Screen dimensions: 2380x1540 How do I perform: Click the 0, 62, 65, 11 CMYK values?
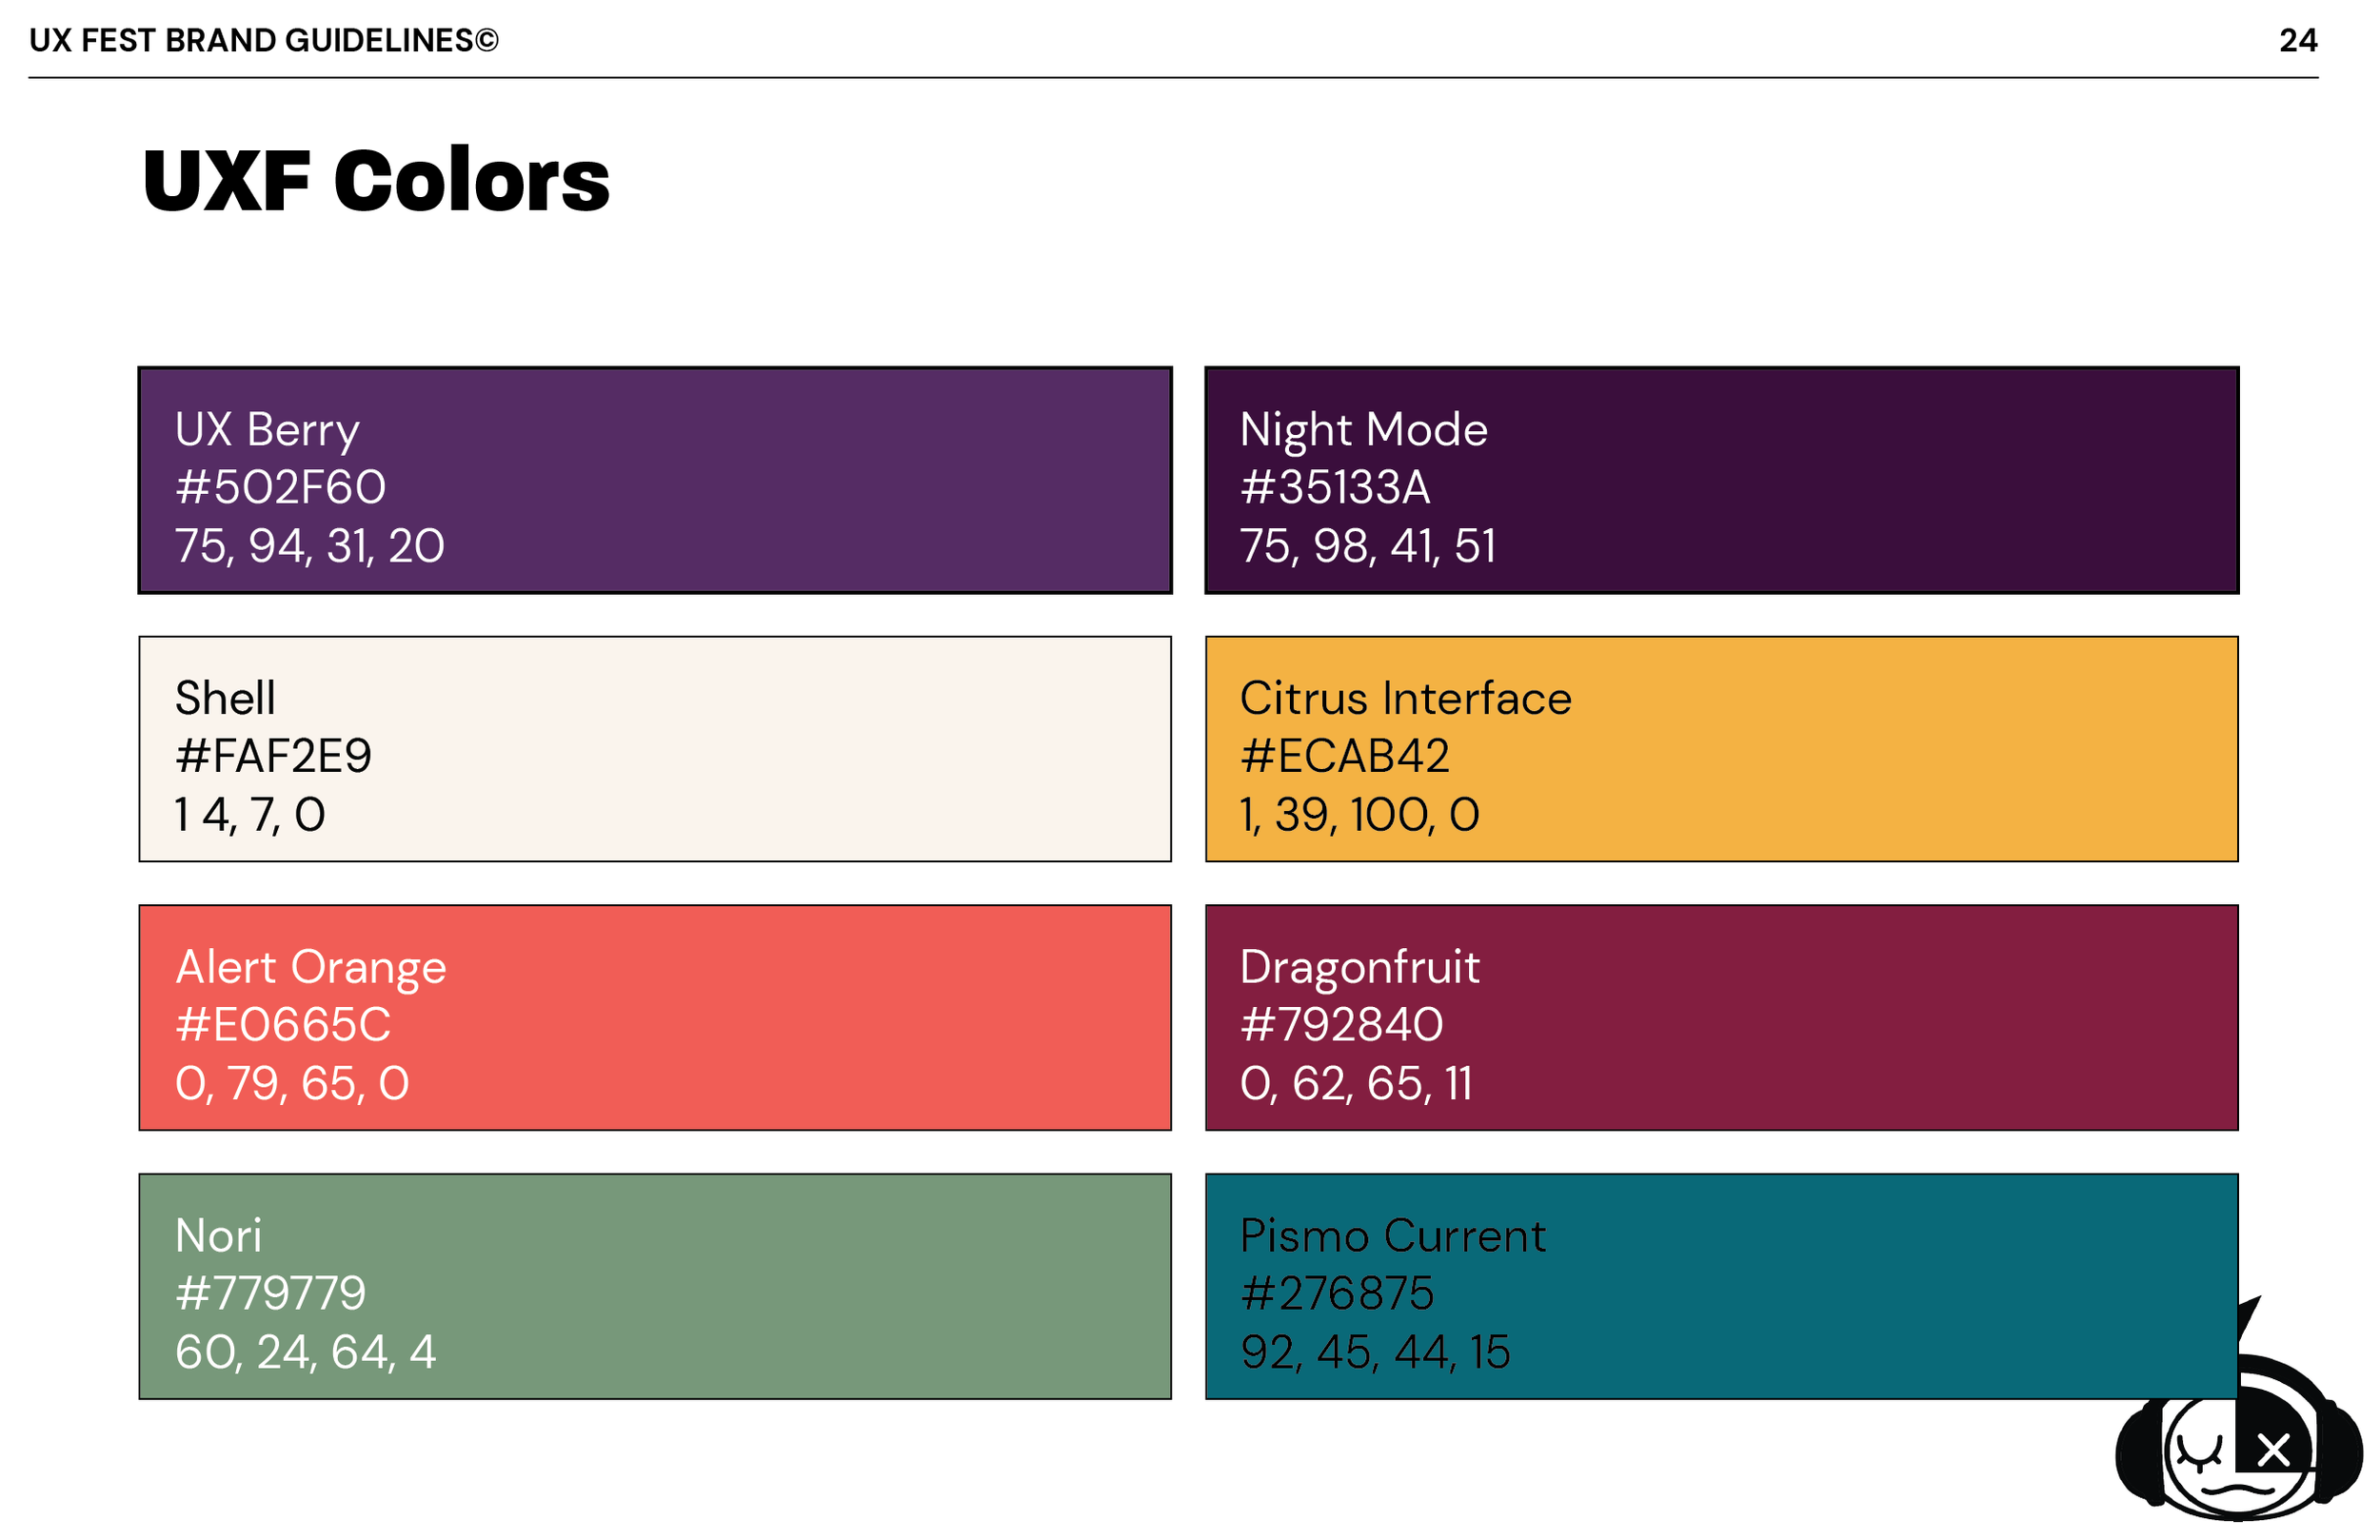(x=1357, y=1084)
